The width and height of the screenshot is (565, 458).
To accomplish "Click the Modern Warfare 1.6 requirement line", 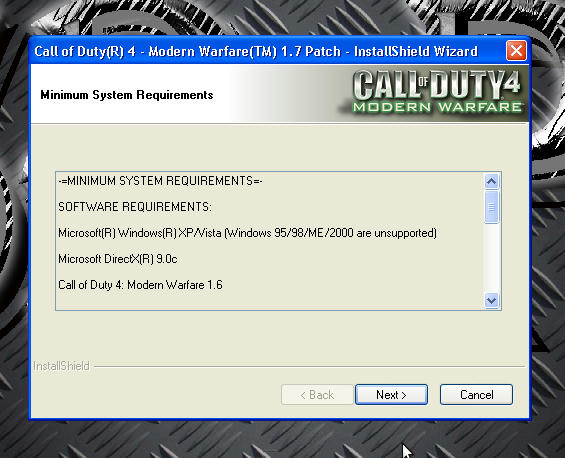I will 141,285.
